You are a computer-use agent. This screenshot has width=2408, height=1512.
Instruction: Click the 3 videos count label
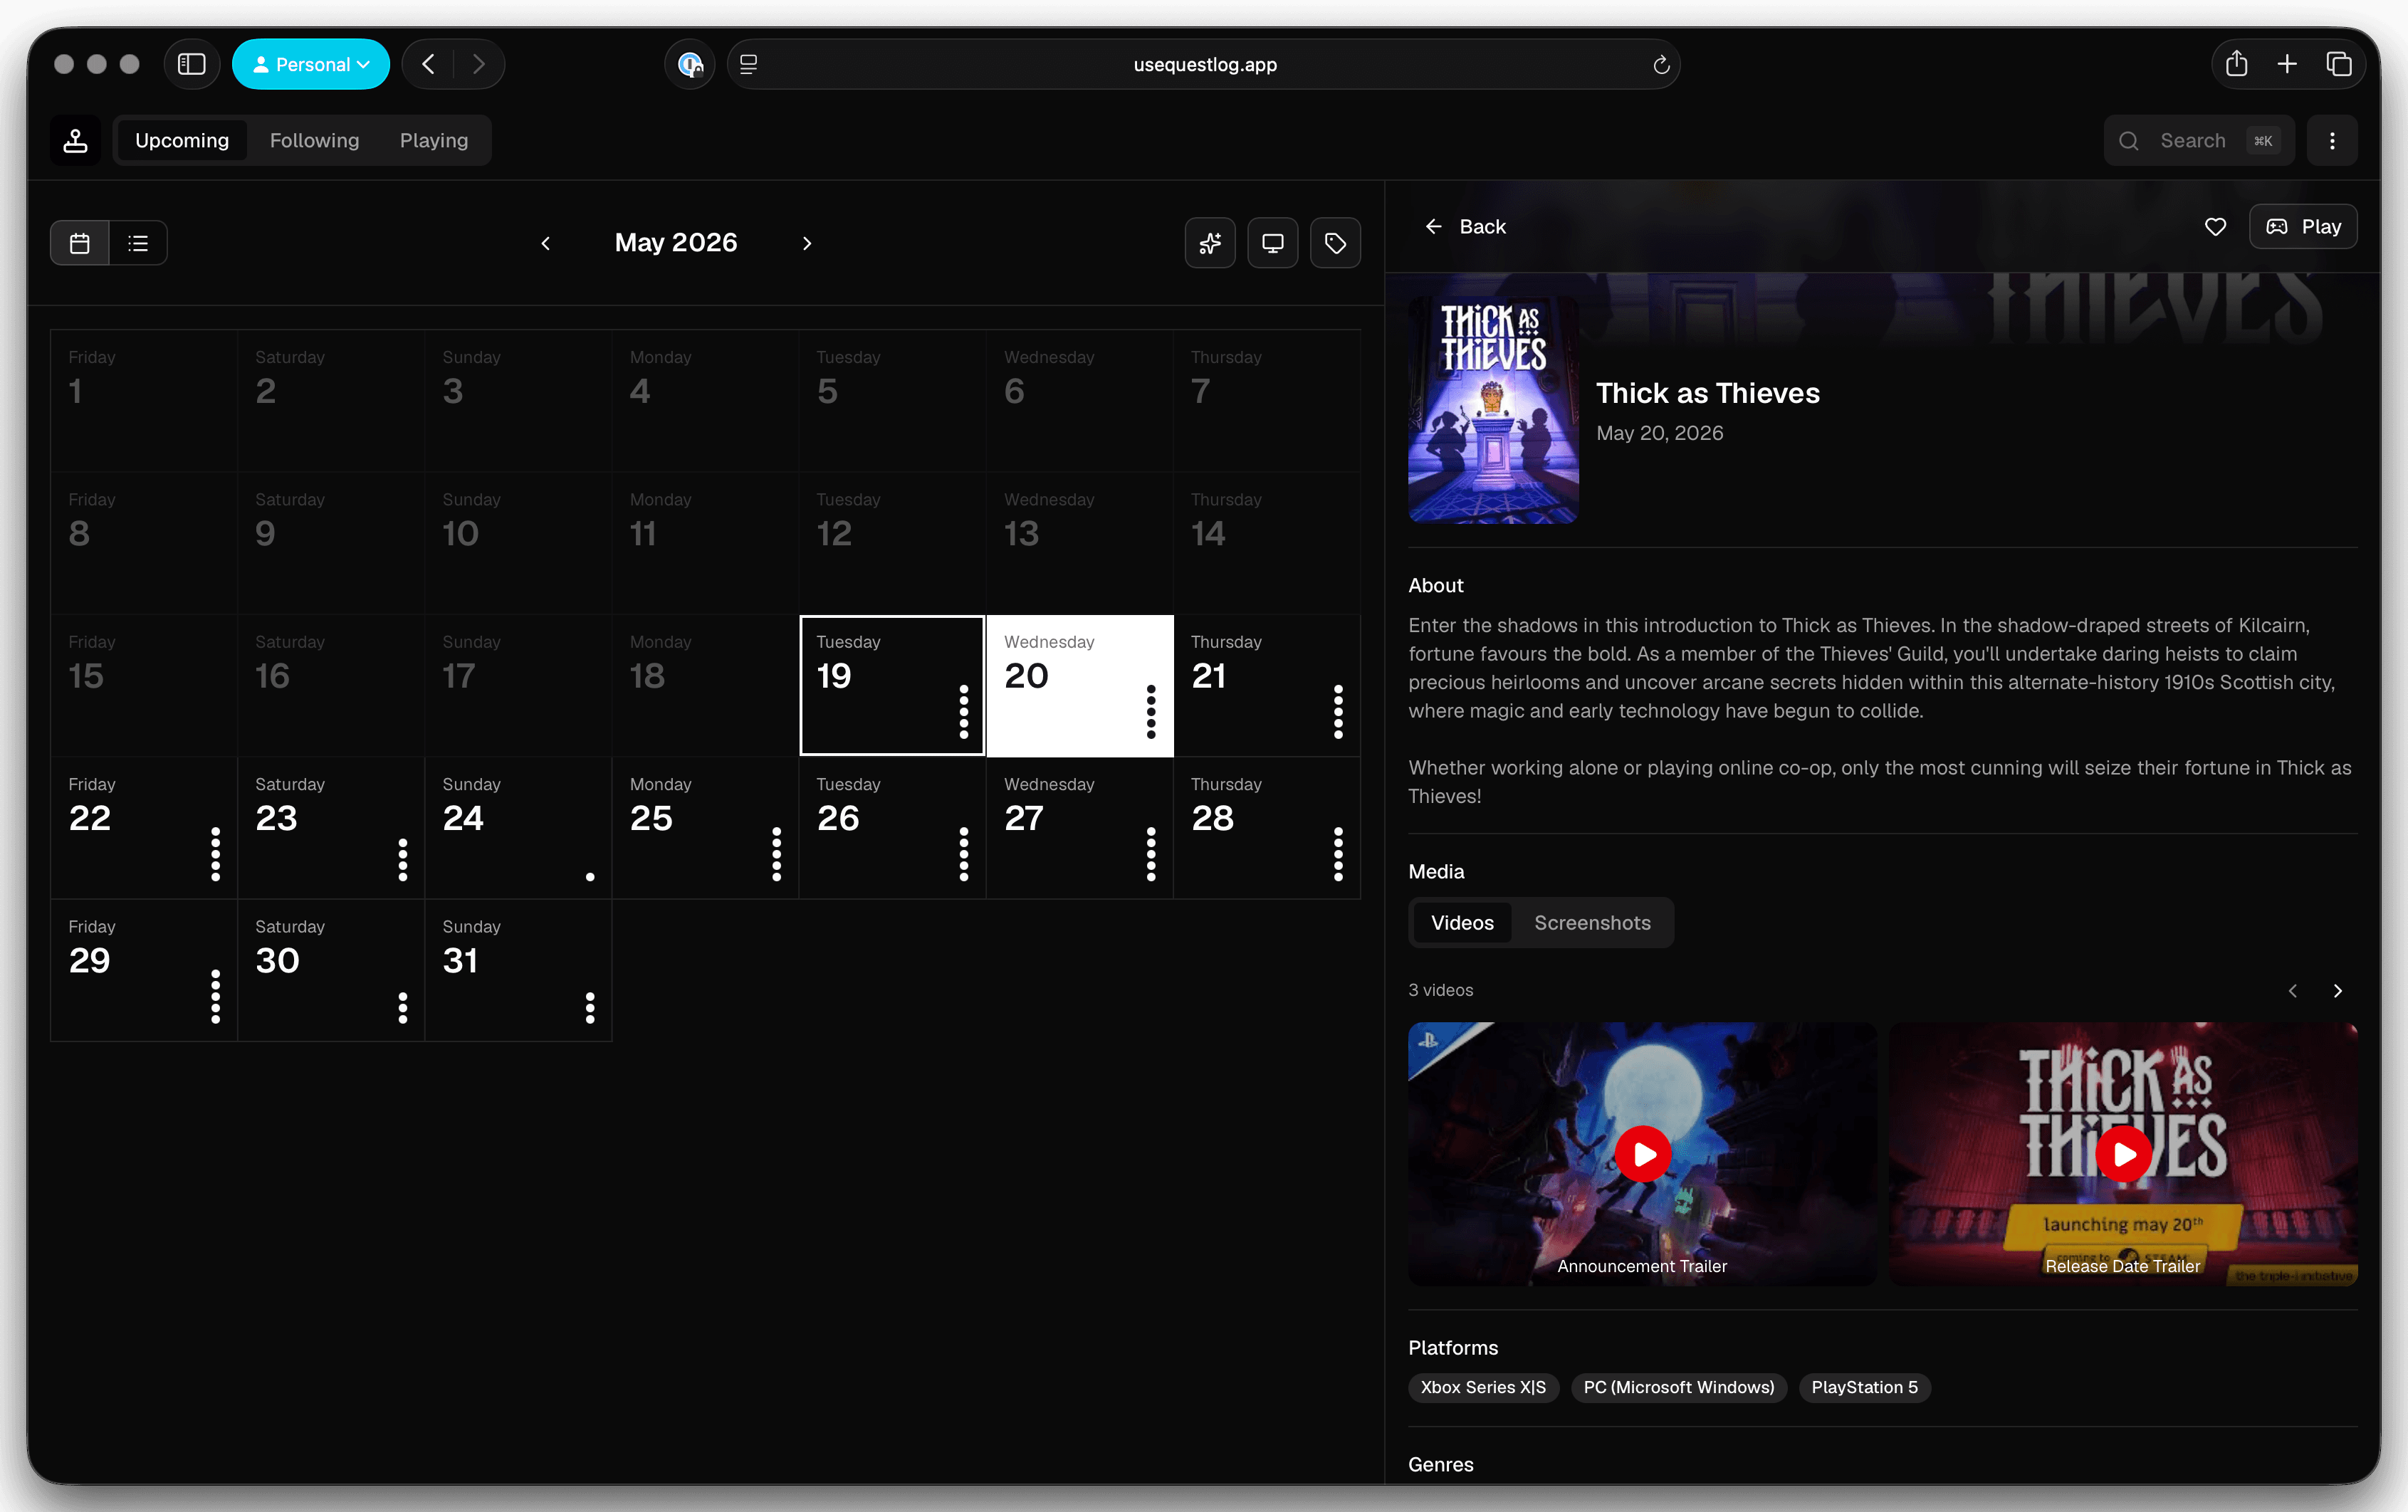coord(1440,990)
